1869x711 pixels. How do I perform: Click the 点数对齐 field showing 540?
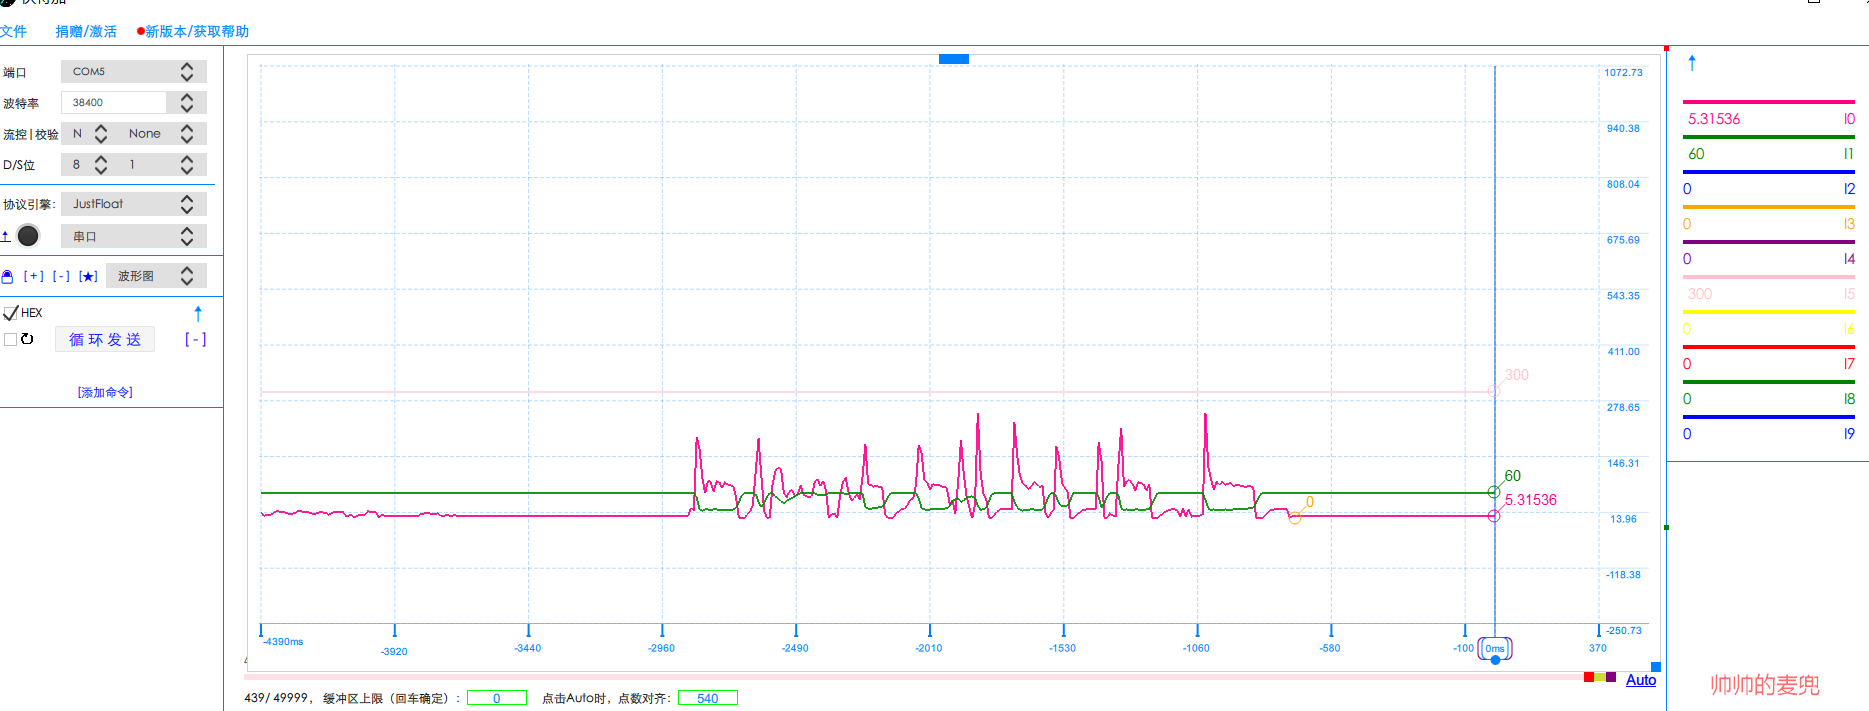[708, 698]
